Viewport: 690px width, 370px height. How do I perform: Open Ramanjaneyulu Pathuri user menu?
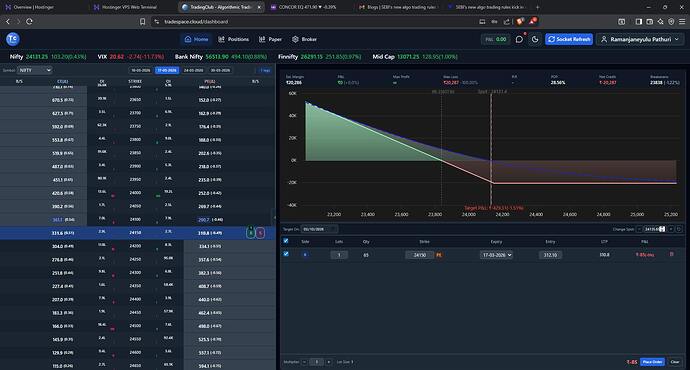pyautogui.click(x=640, y=39)
